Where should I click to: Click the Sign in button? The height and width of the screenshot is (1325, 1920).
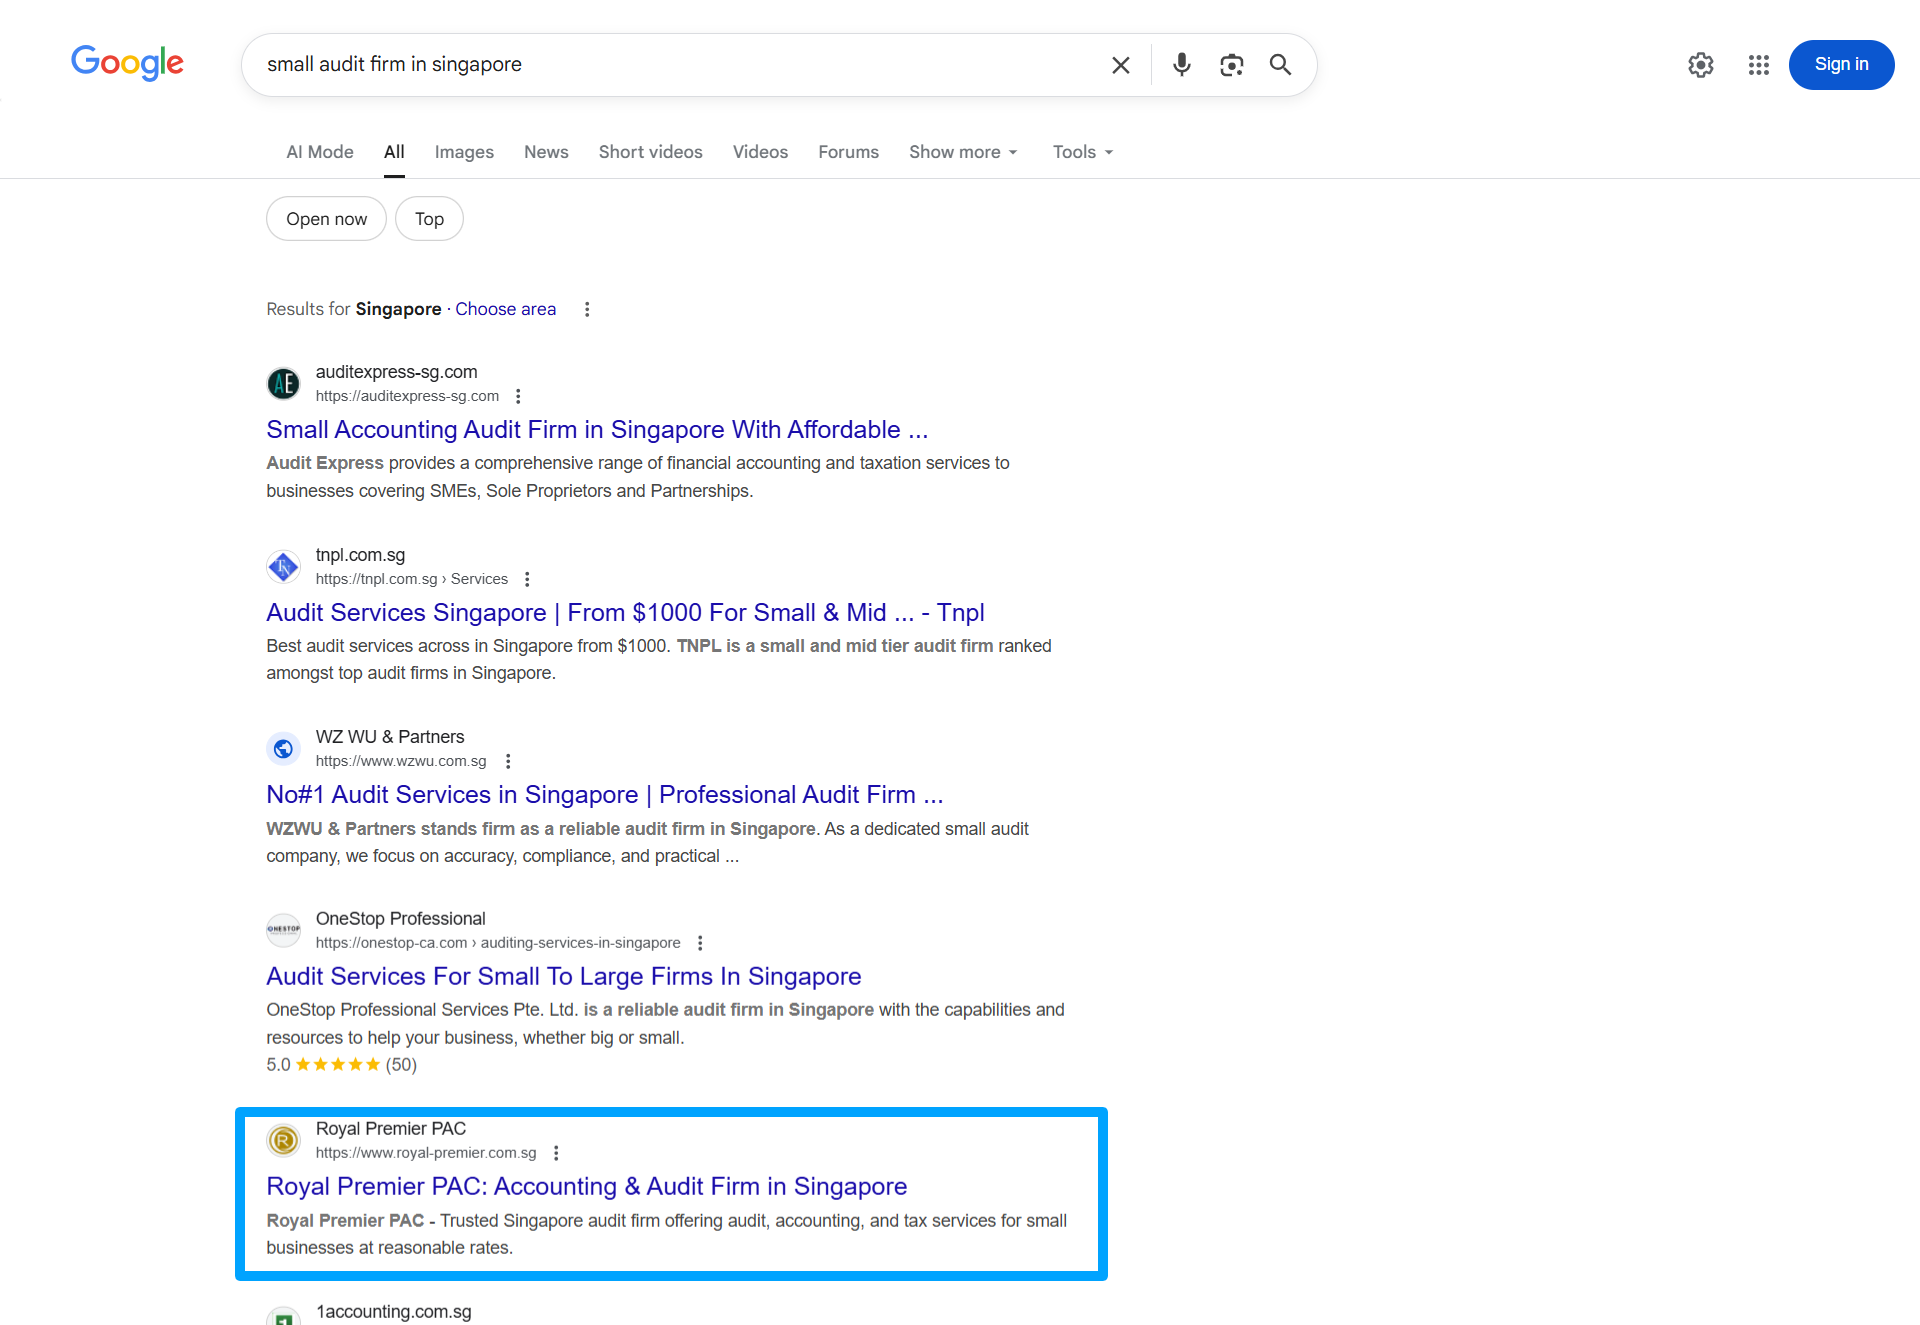coord(1841,65)
